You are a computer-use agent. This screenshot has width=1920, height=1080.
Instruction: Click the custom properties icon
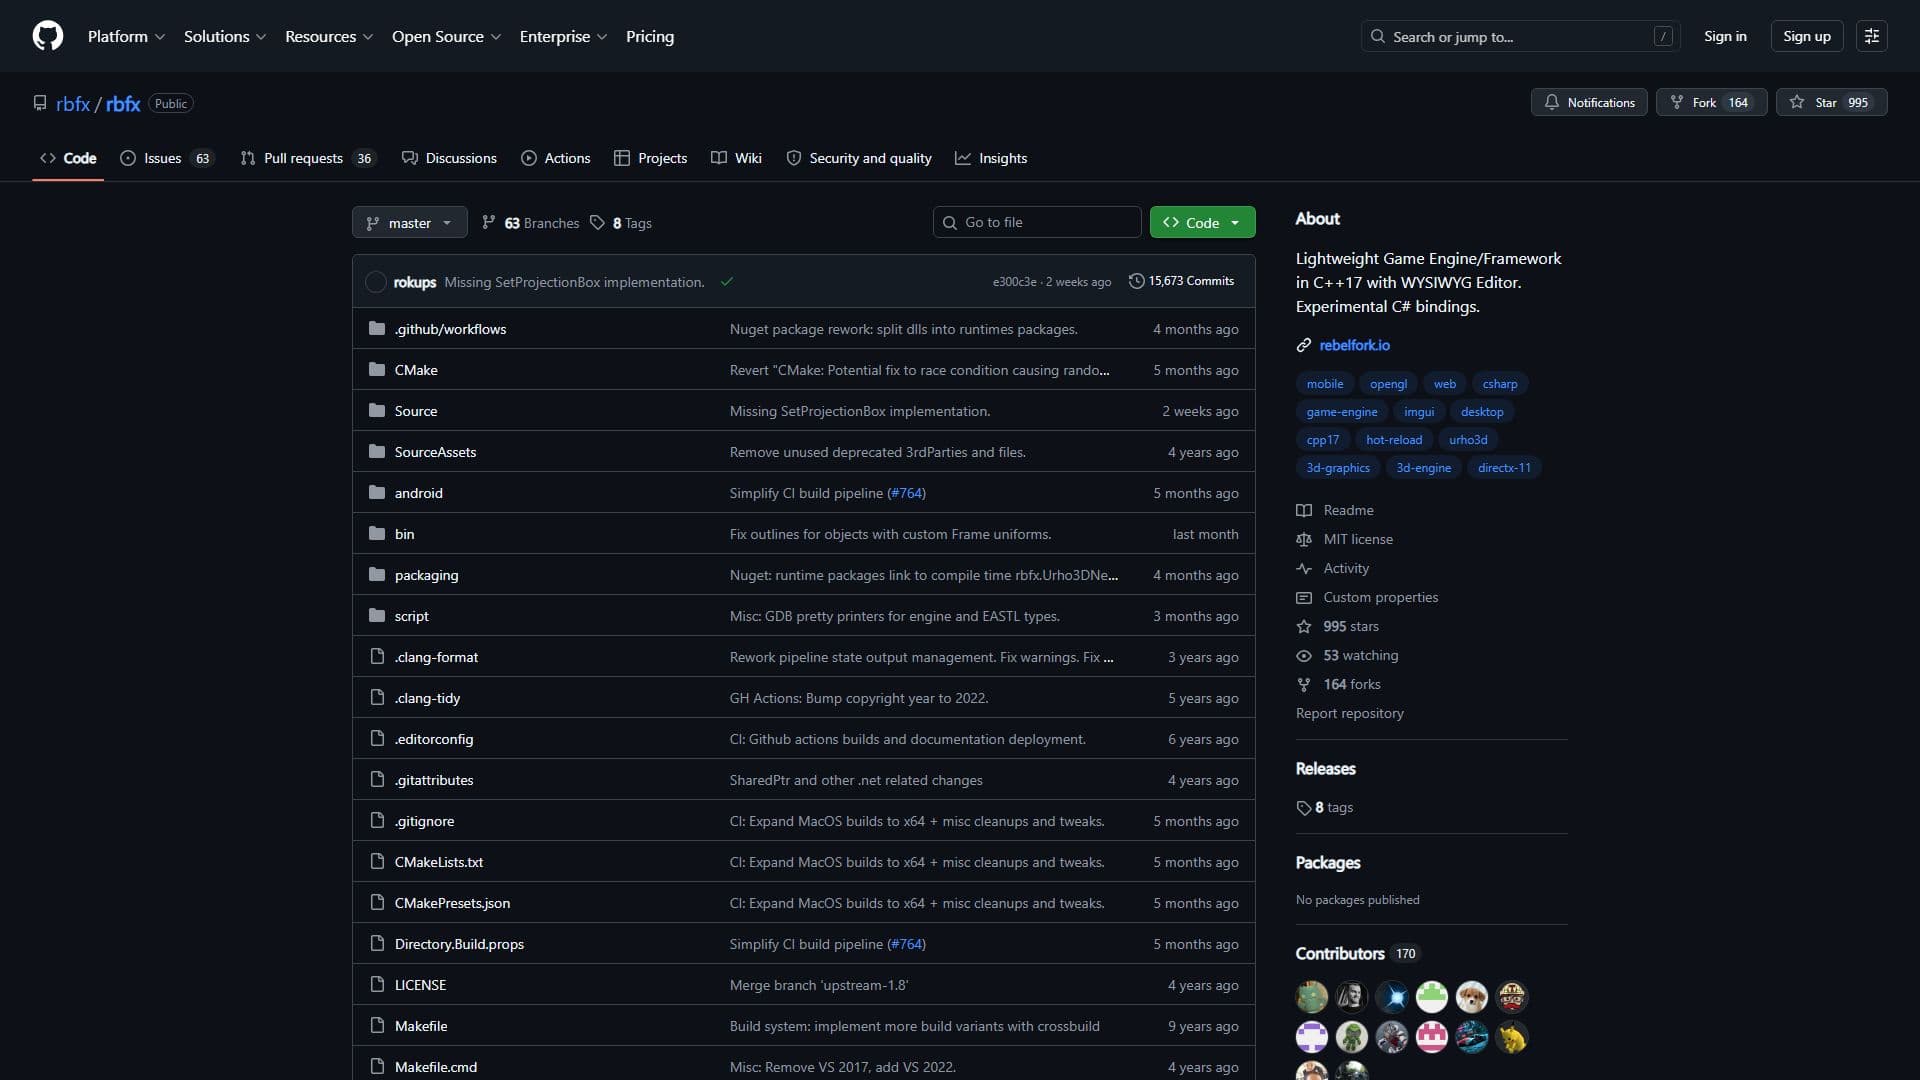[x=1304, y=597]
